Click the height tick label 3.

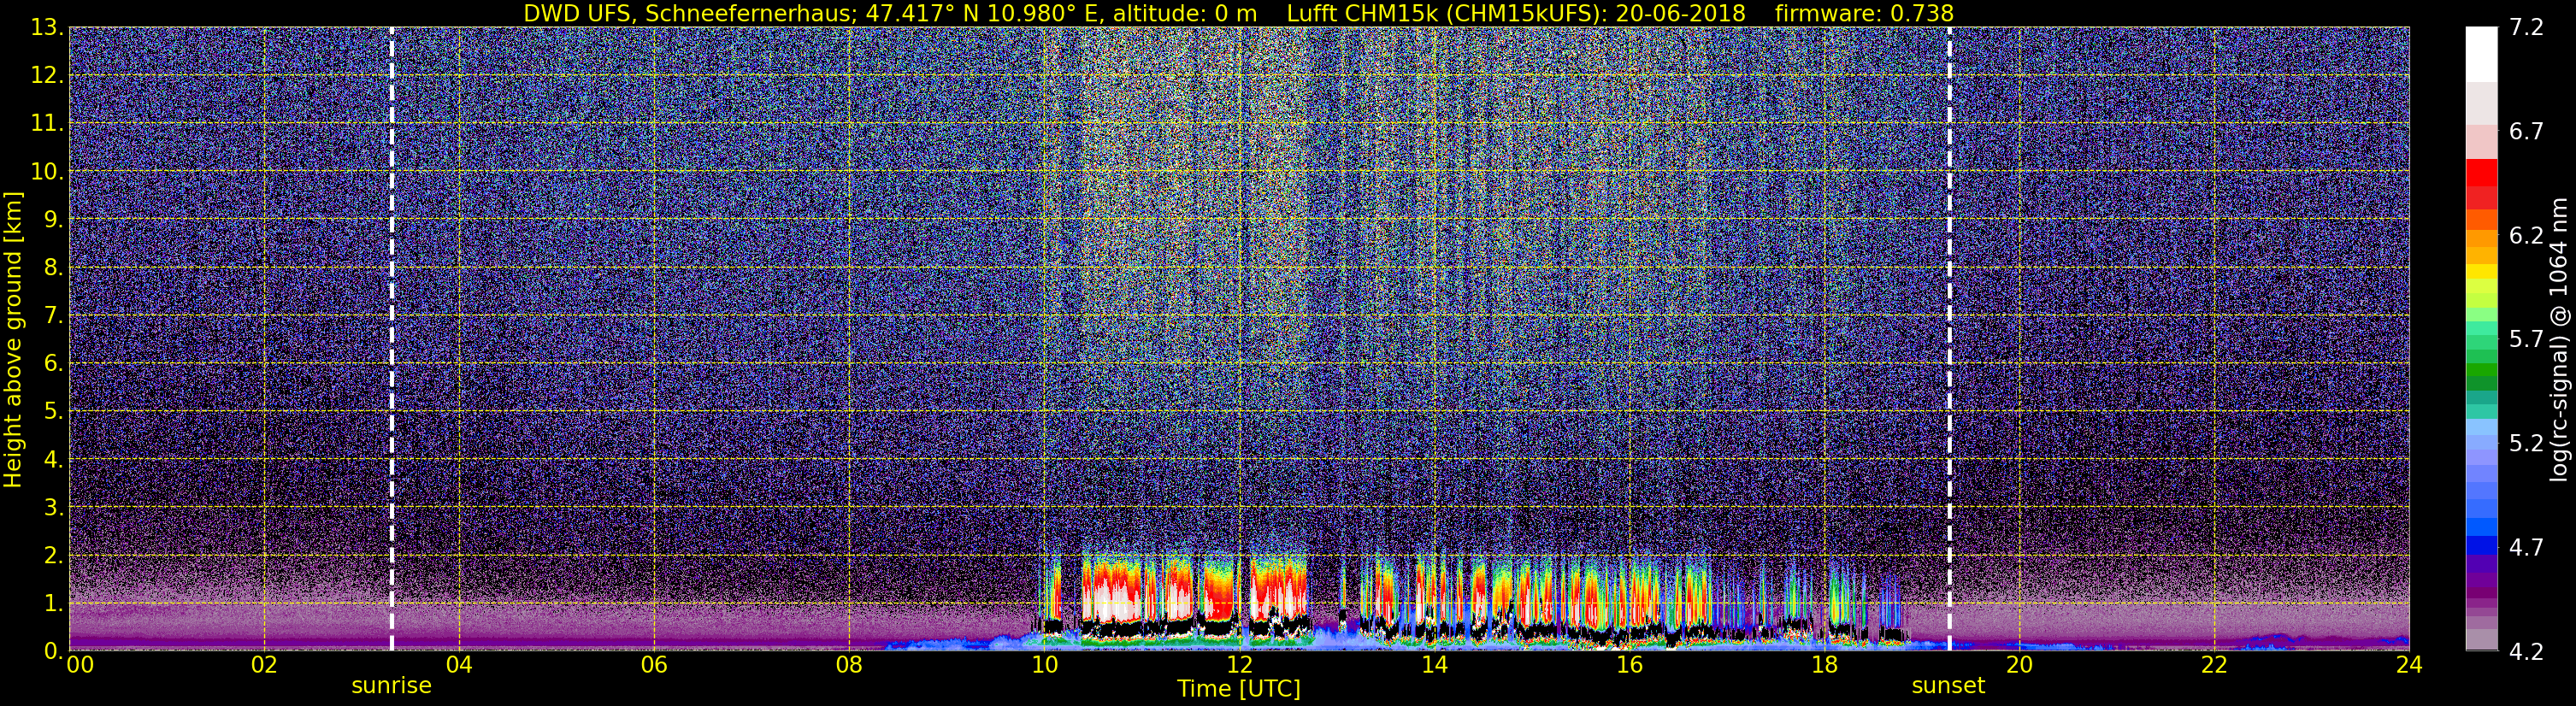(x=53, y=507)
